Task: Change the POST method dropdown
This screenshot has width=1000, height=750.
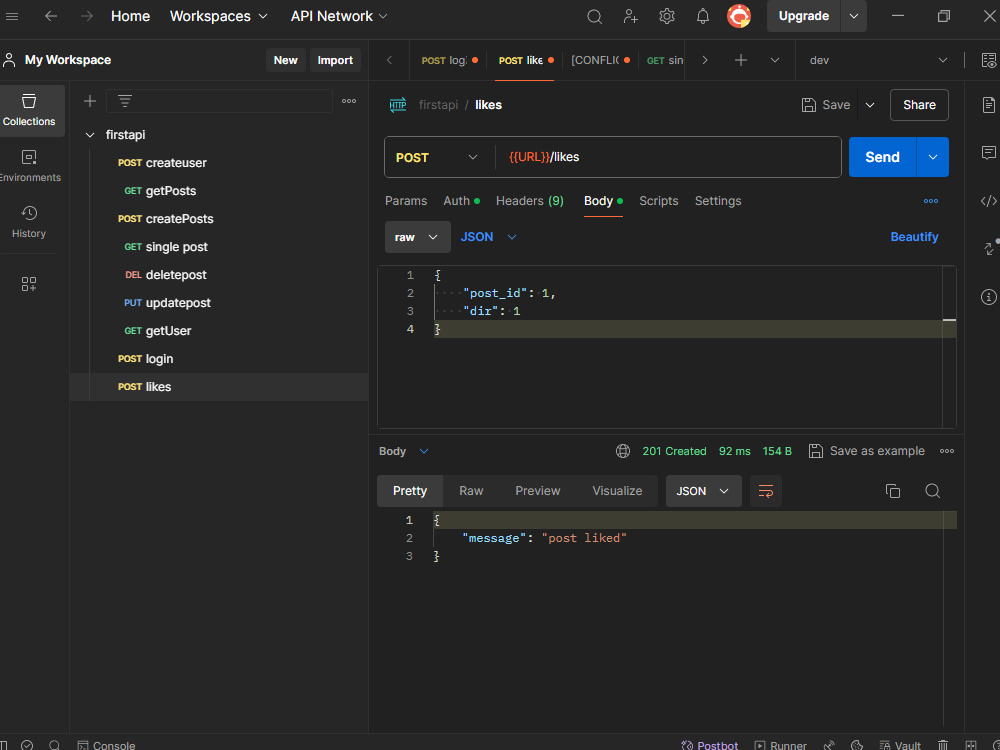Action: [437, 157]
